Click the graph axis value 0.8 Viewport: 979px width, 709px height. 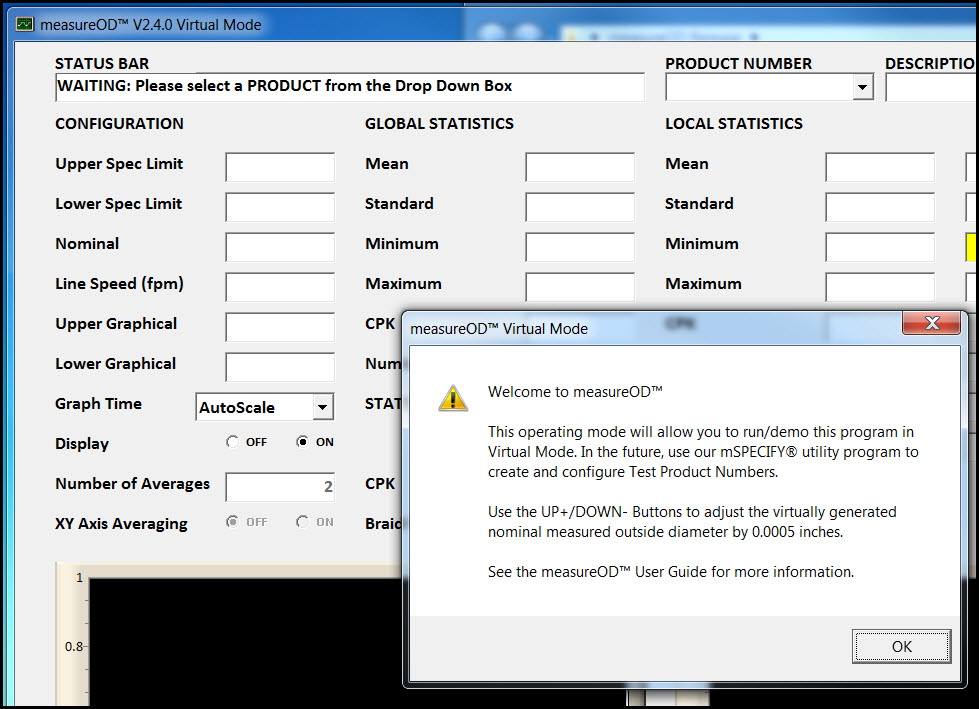coord(74,647)
